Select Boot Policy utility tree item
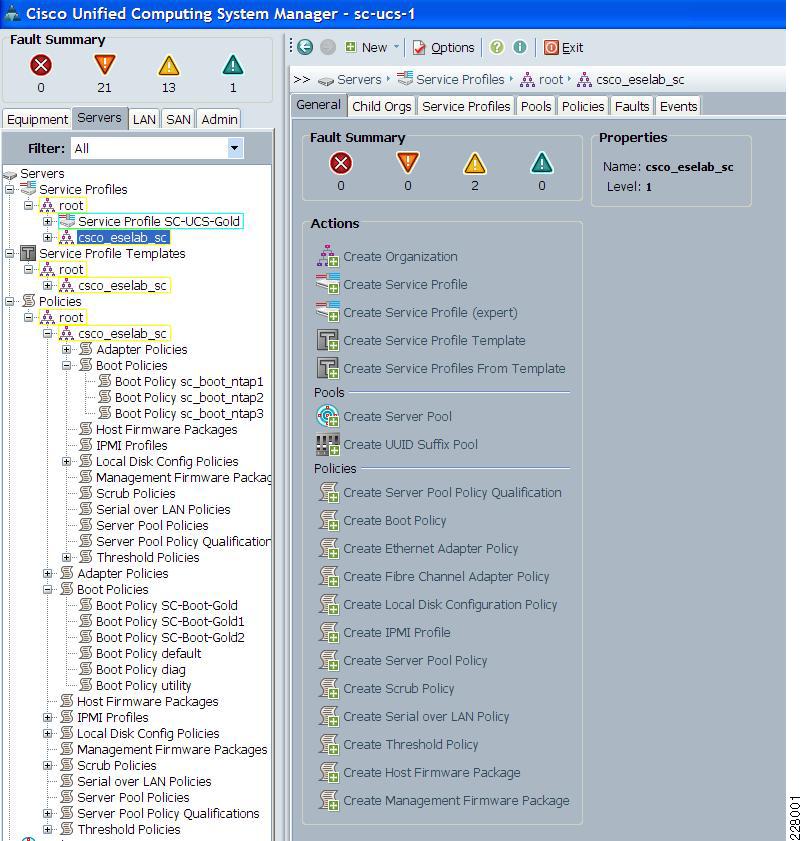 [143, 685]
